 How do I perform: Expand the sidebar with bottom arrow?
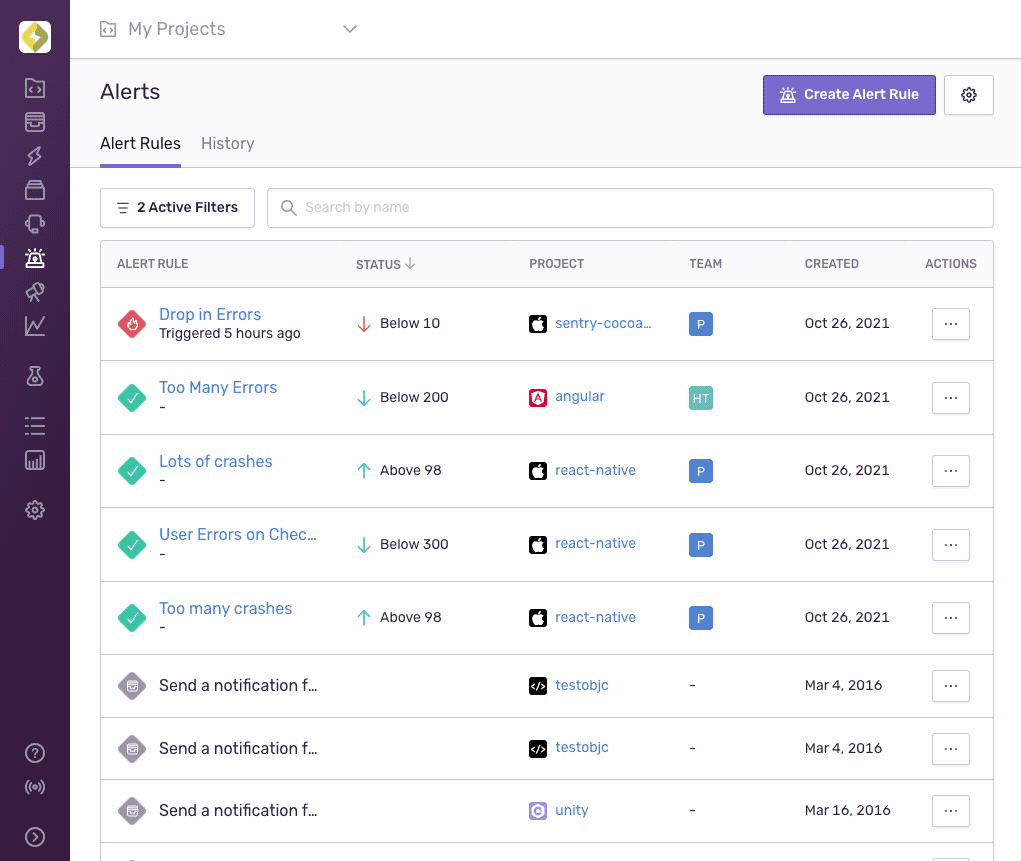35,837
